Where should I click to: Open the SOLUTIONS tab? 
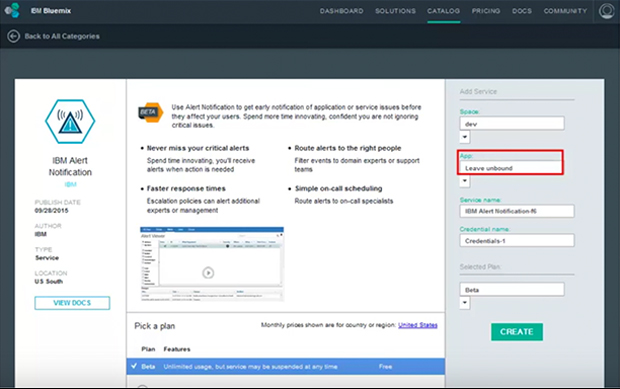[395, 11]
